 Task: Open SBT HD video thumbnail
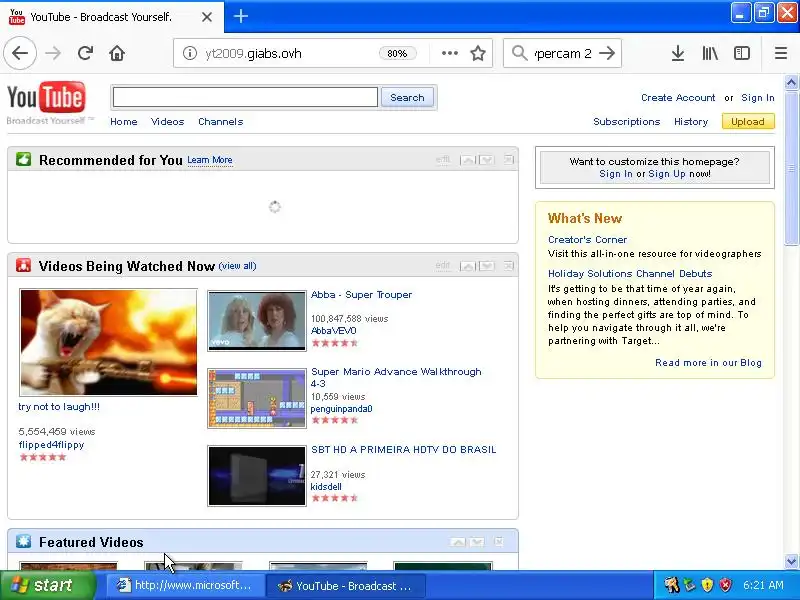(257, 476)
